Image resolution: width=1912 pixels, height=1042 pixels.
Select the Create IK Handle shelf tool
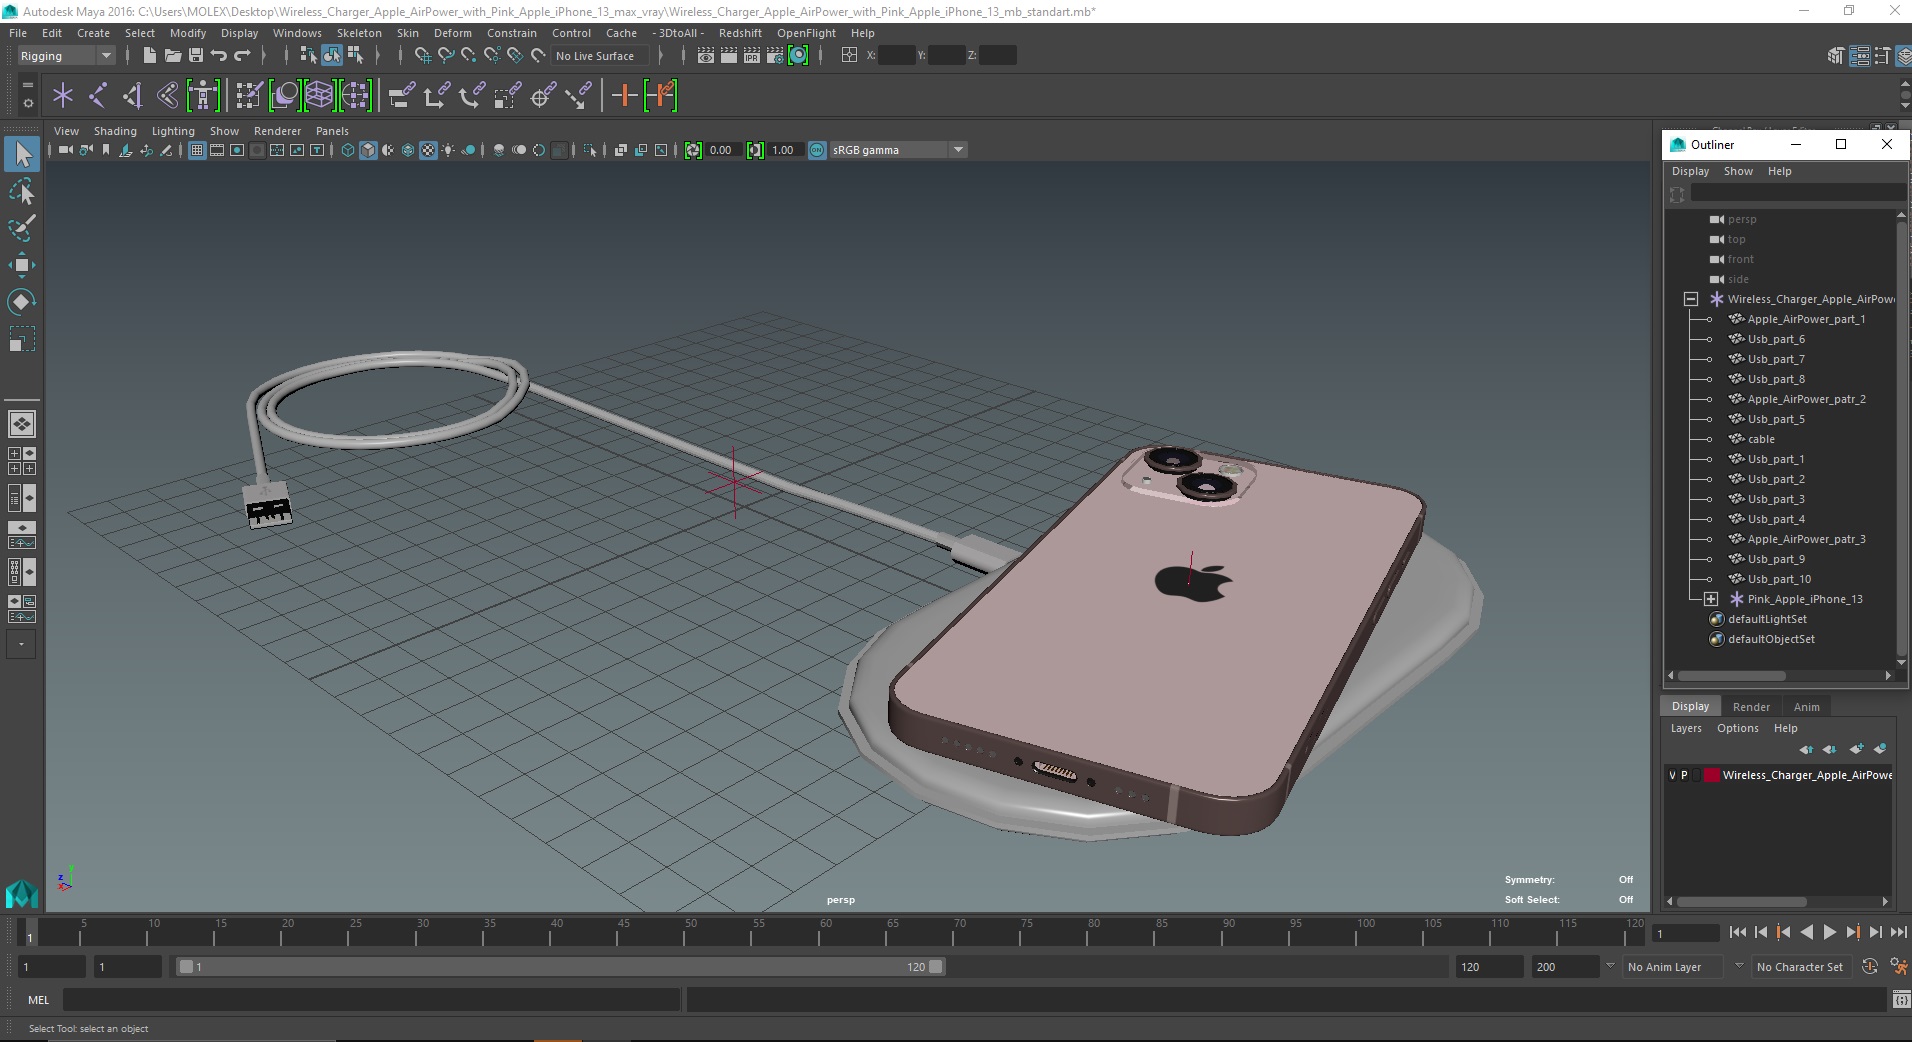[x=133, y=96]
